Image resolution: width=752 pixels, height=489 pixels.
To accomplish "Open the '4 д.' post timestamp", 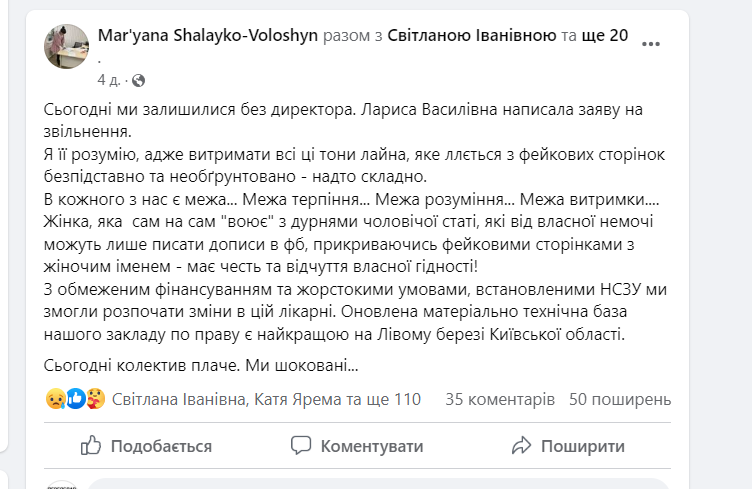I will [x=108, y=80].
